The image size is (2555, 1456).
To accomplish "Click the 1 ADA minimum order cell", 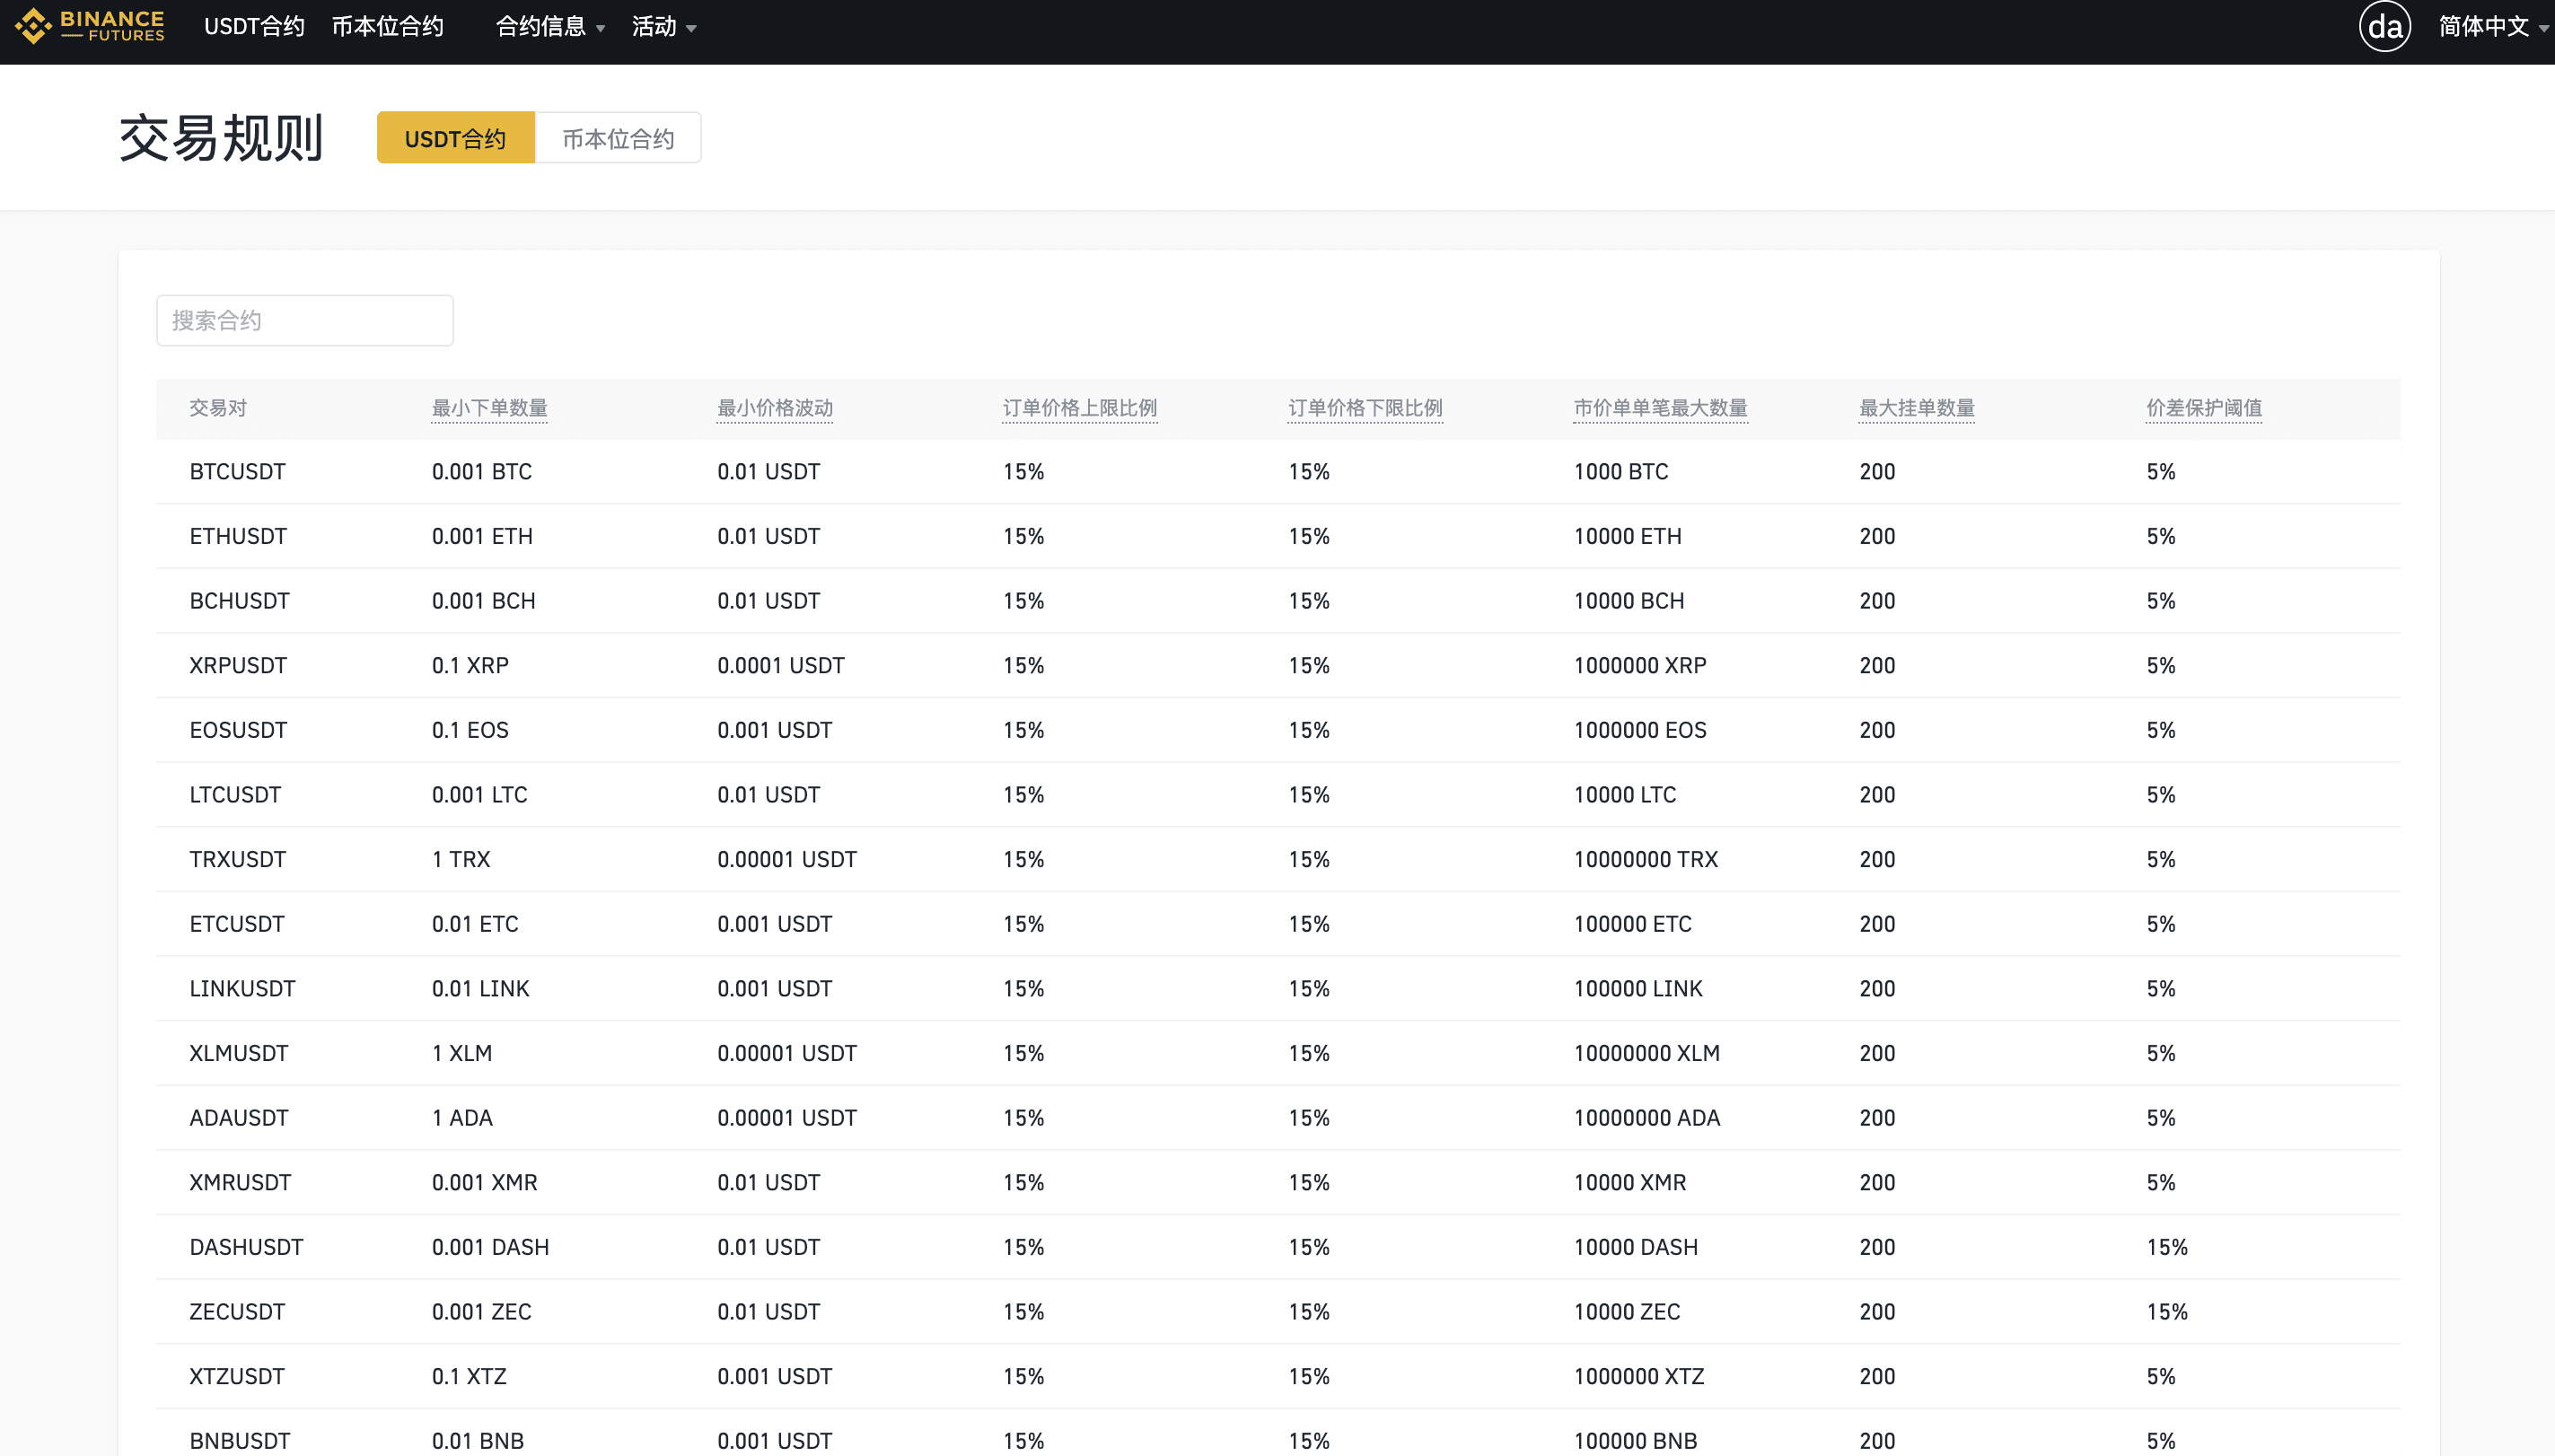I will pyautogui.click(x=462, y=1118).
